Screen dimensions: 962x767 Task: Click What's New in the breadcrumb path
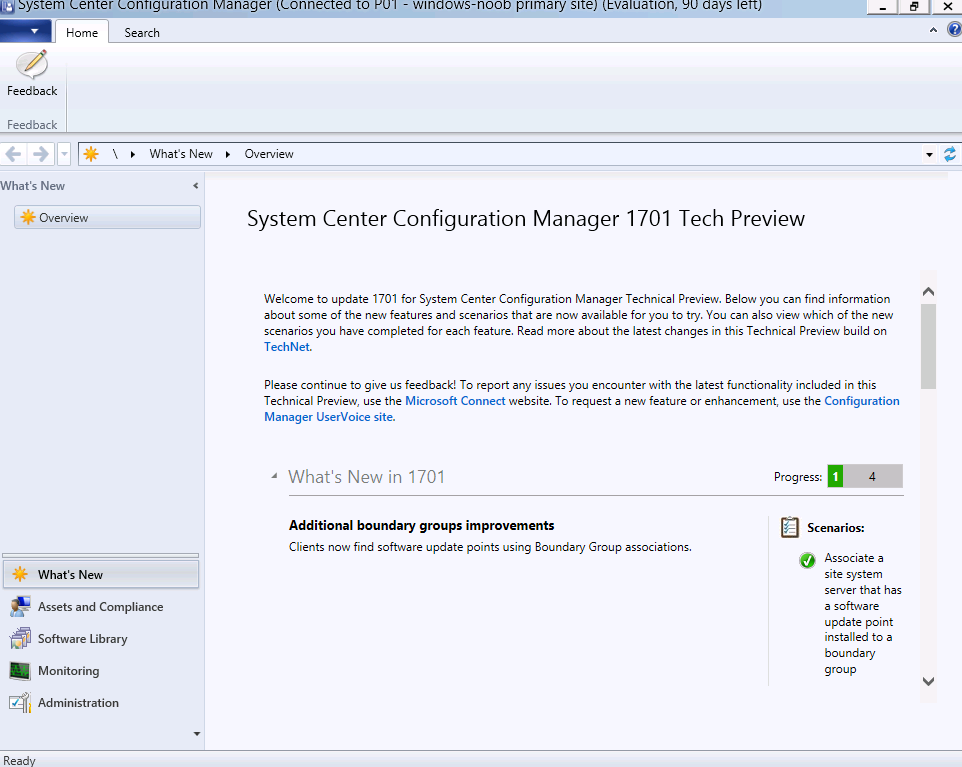click(181, 154)
